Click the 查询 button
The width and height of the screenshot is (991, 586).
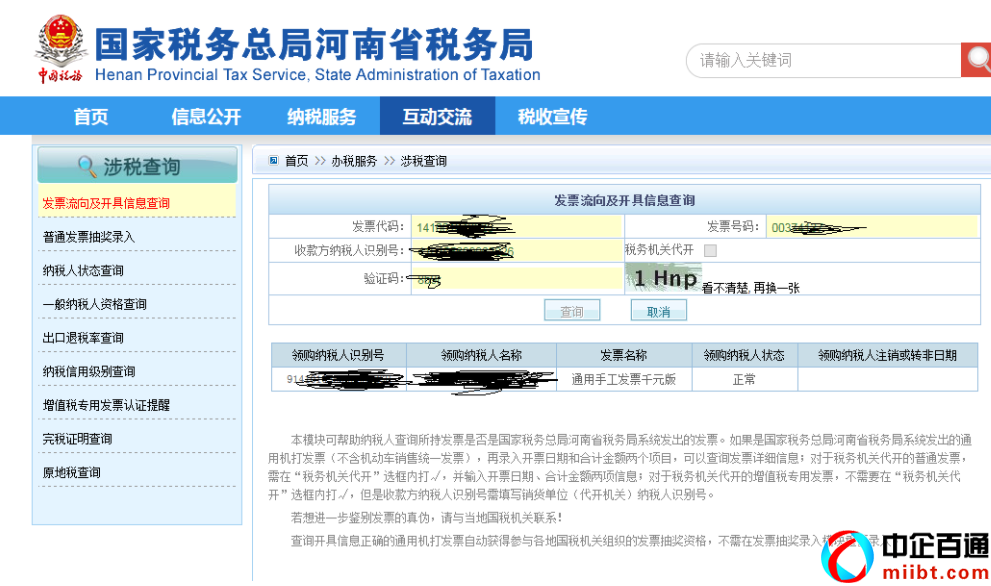click(571, 310)
